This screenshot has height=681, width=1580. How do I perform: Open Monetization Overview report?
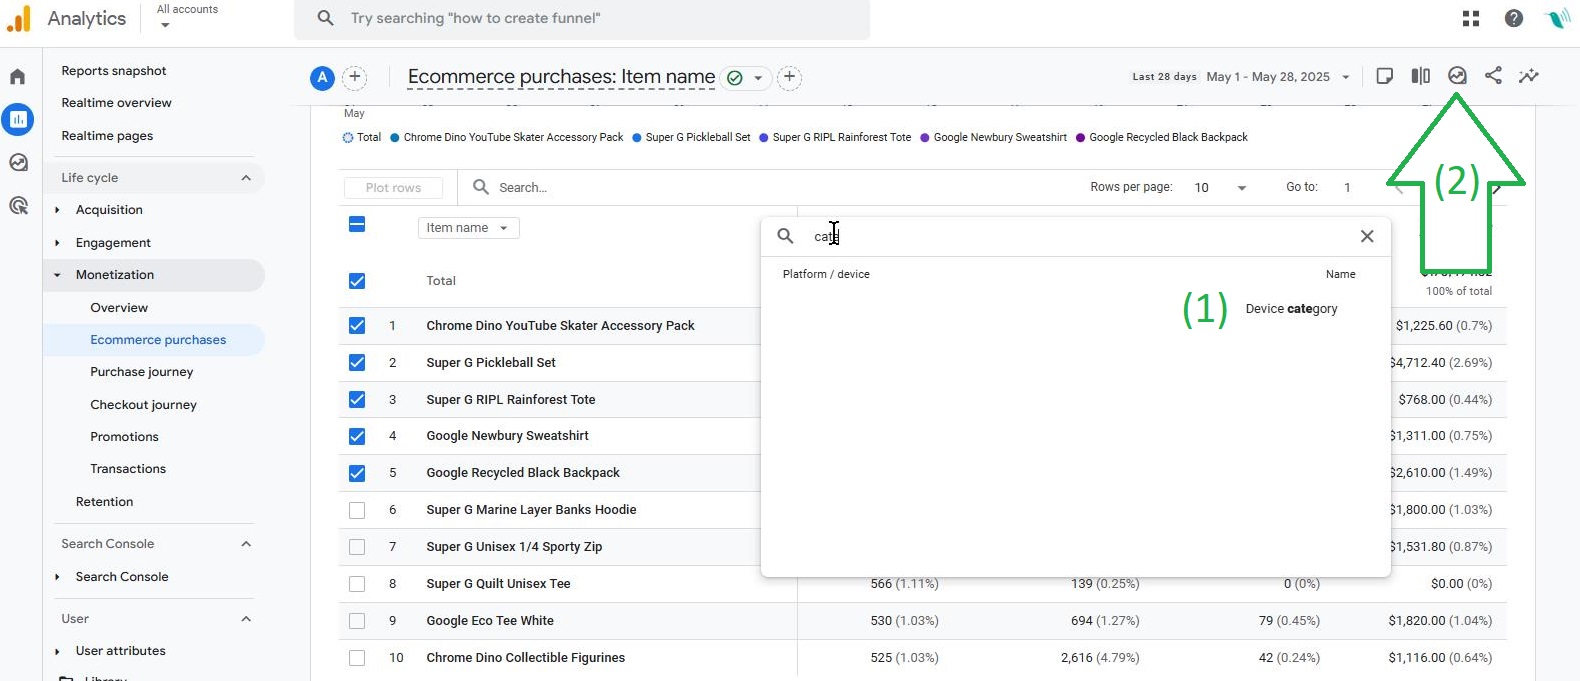pos(119,308)
